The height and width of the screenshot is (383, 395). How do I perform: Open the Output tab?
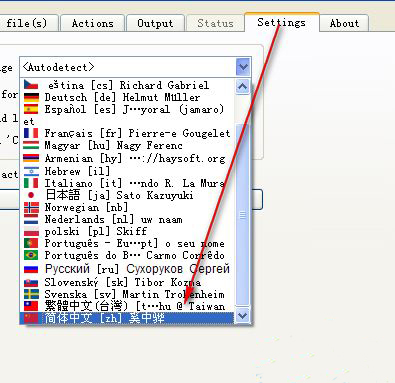(x=155, y=23)
